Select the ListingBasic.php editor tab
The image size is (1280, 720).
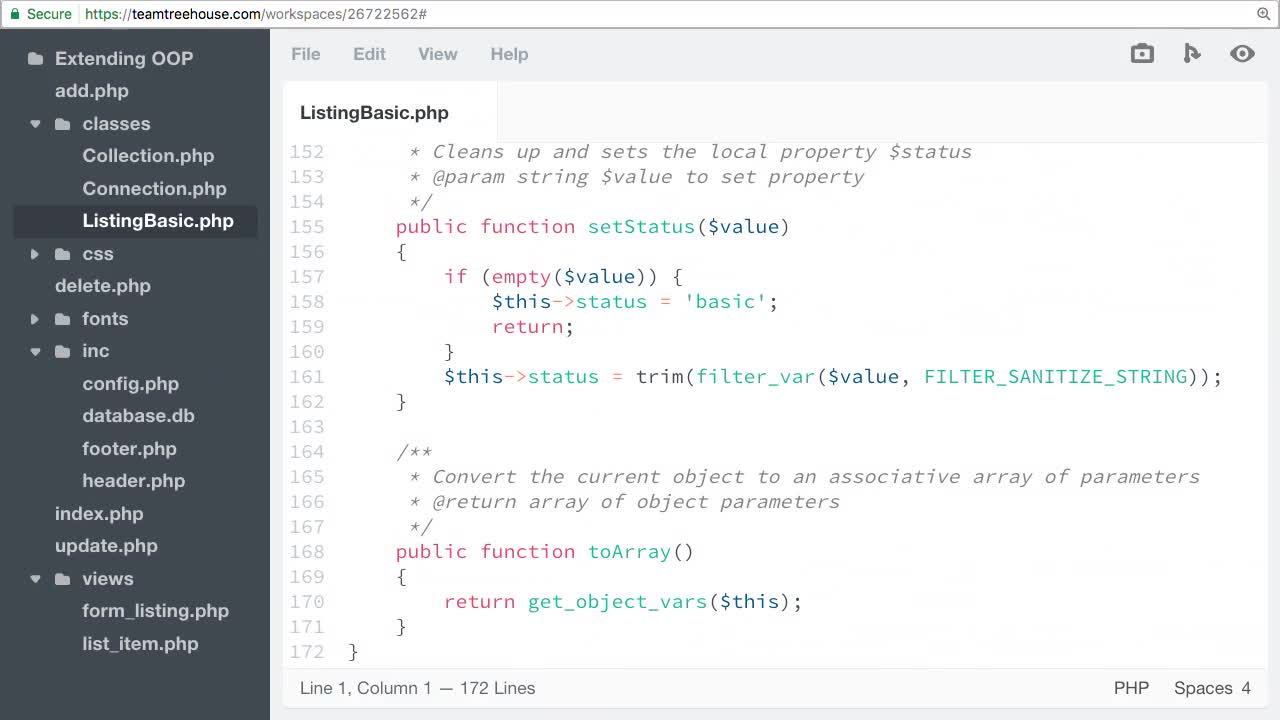390,113
